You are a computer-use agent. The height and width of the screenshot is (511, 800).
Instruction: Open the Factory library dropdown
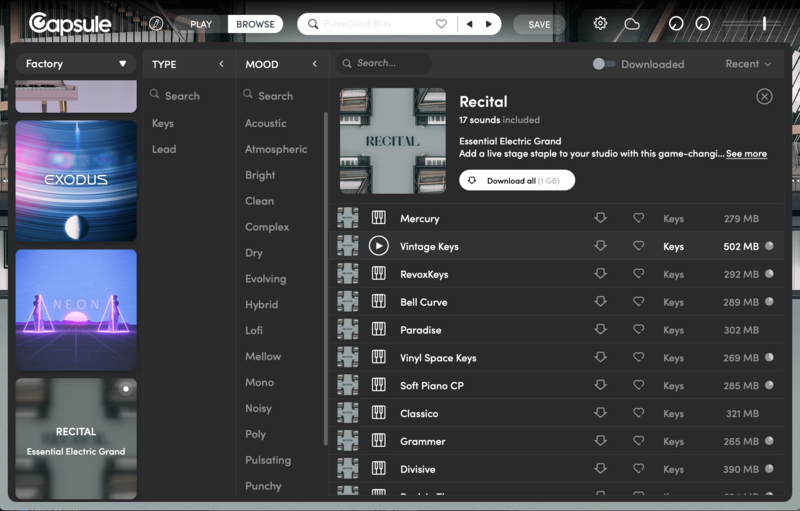[x=76, y=64]
